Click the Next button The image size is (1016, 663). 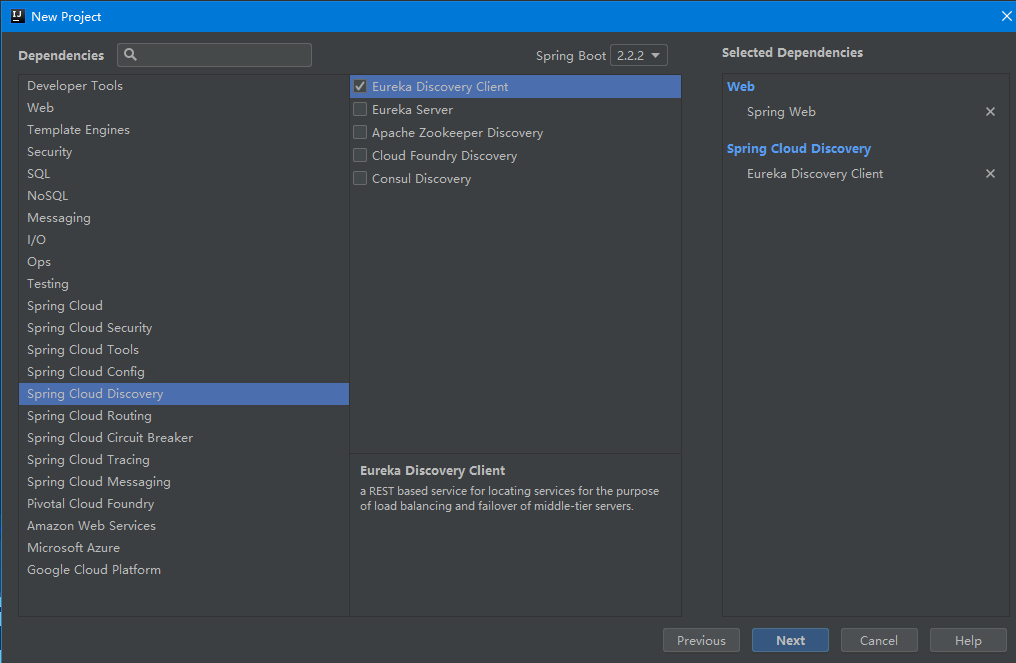[790, 640]
